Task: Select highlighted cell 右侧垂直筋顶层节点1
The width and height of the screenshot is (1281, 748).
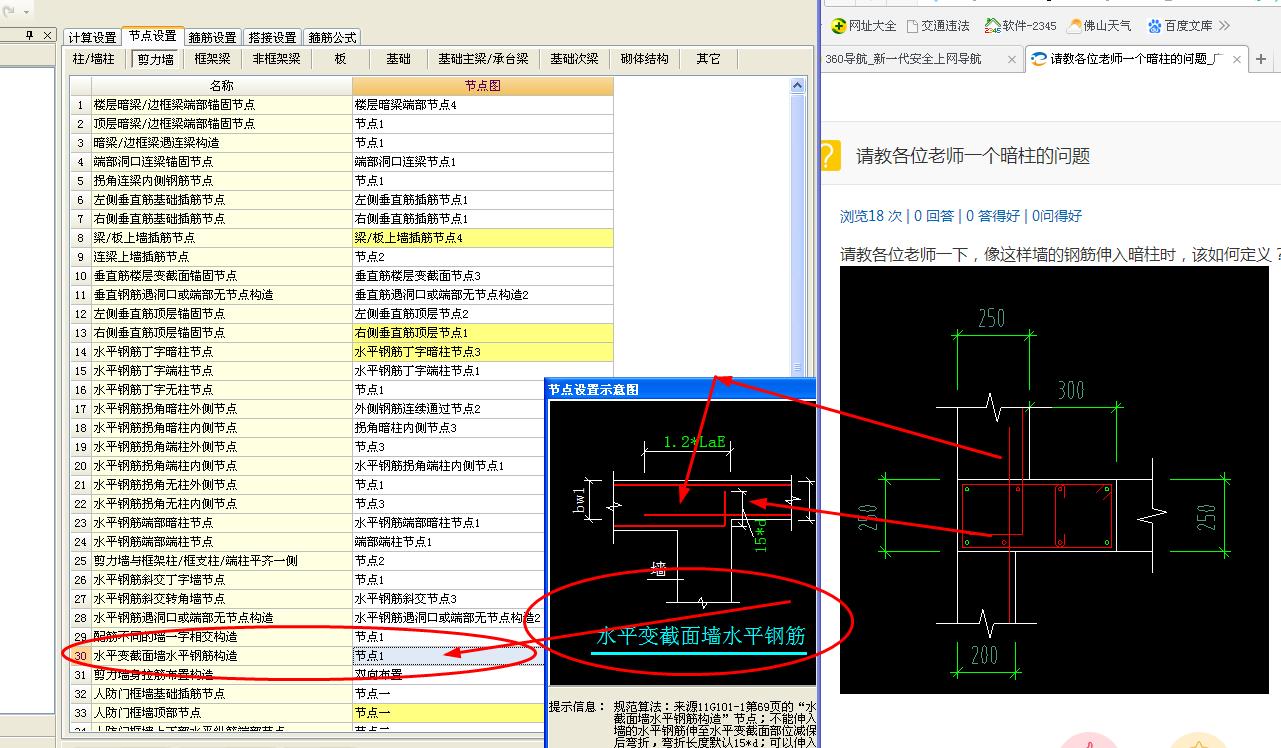Action: click(483, 333)
